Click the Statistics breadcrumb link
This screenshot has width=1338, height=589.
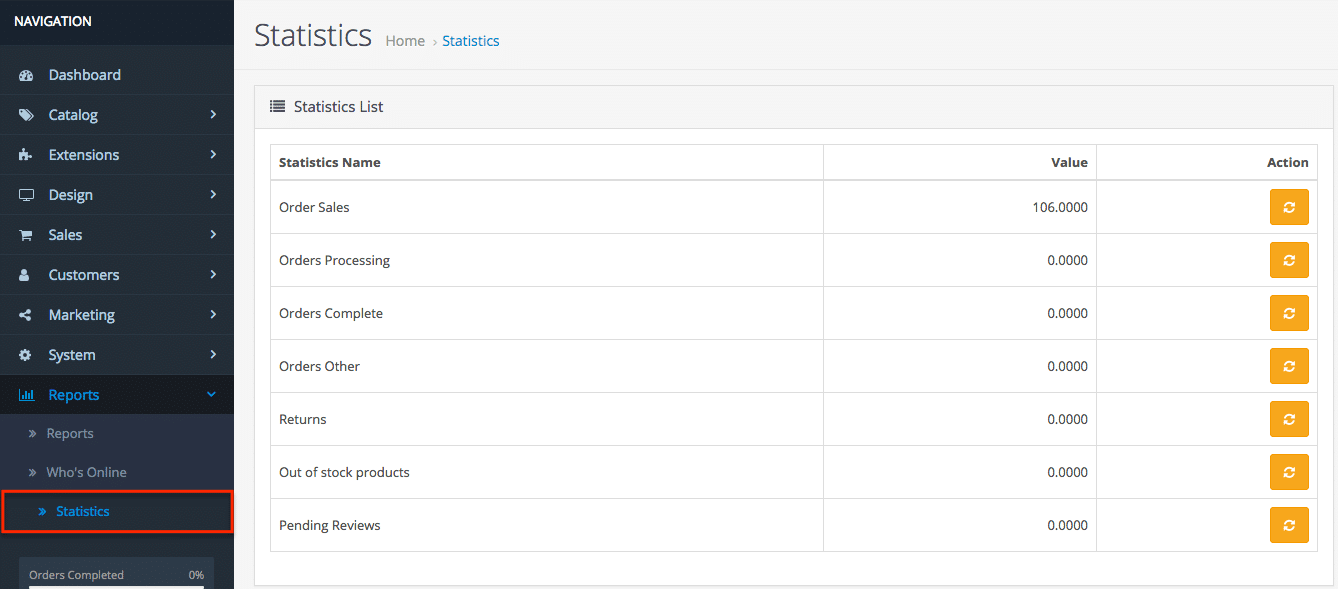tap(471, 41)
